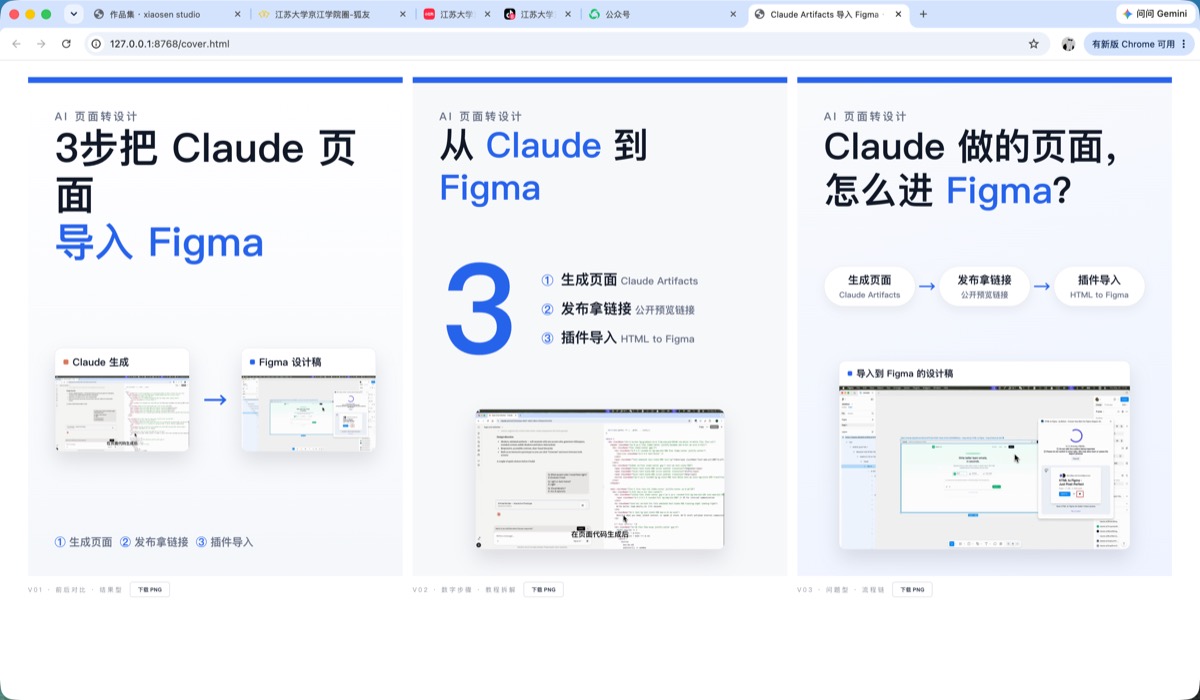Bookmark this page with the star icon
The image size is (1200, 700).
[1033, 44]
